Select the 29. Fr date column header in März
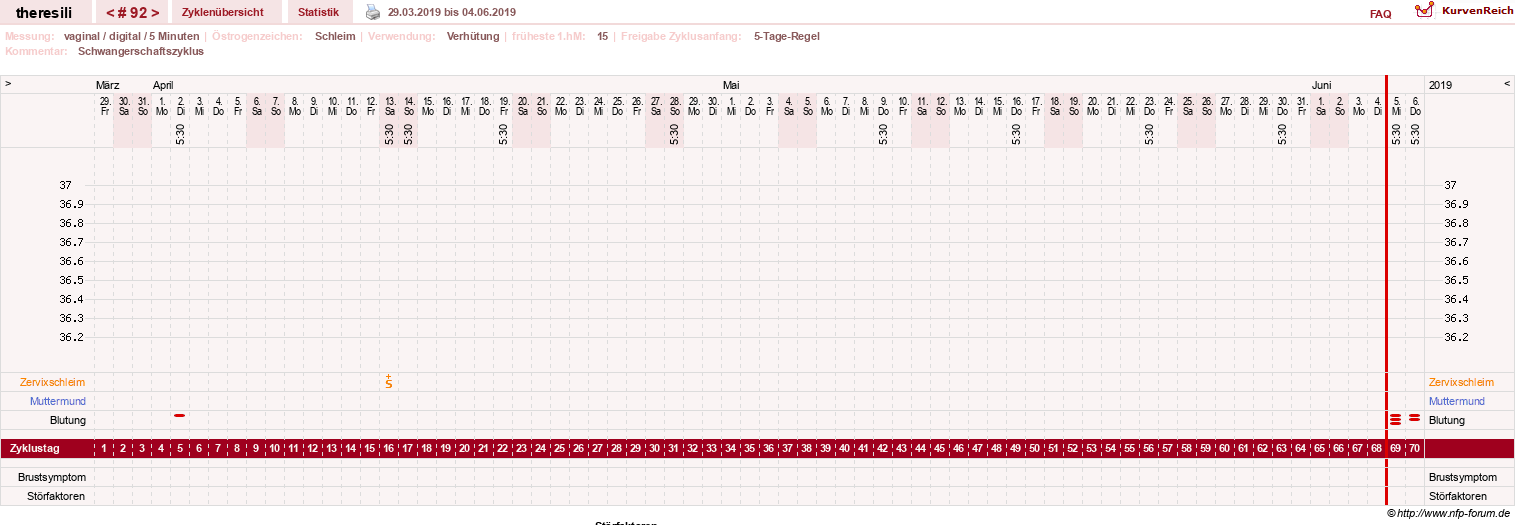 (105, 105)
